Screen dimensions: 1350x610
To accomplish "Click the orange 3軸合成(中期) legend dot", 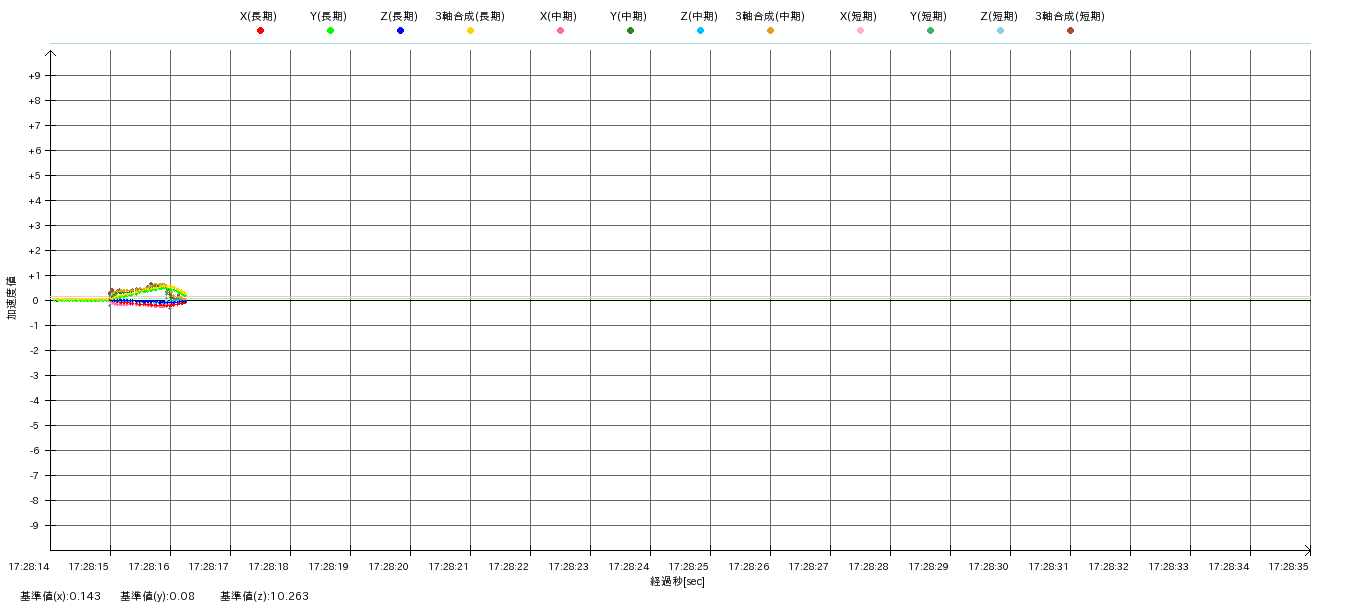I will 770,31.
